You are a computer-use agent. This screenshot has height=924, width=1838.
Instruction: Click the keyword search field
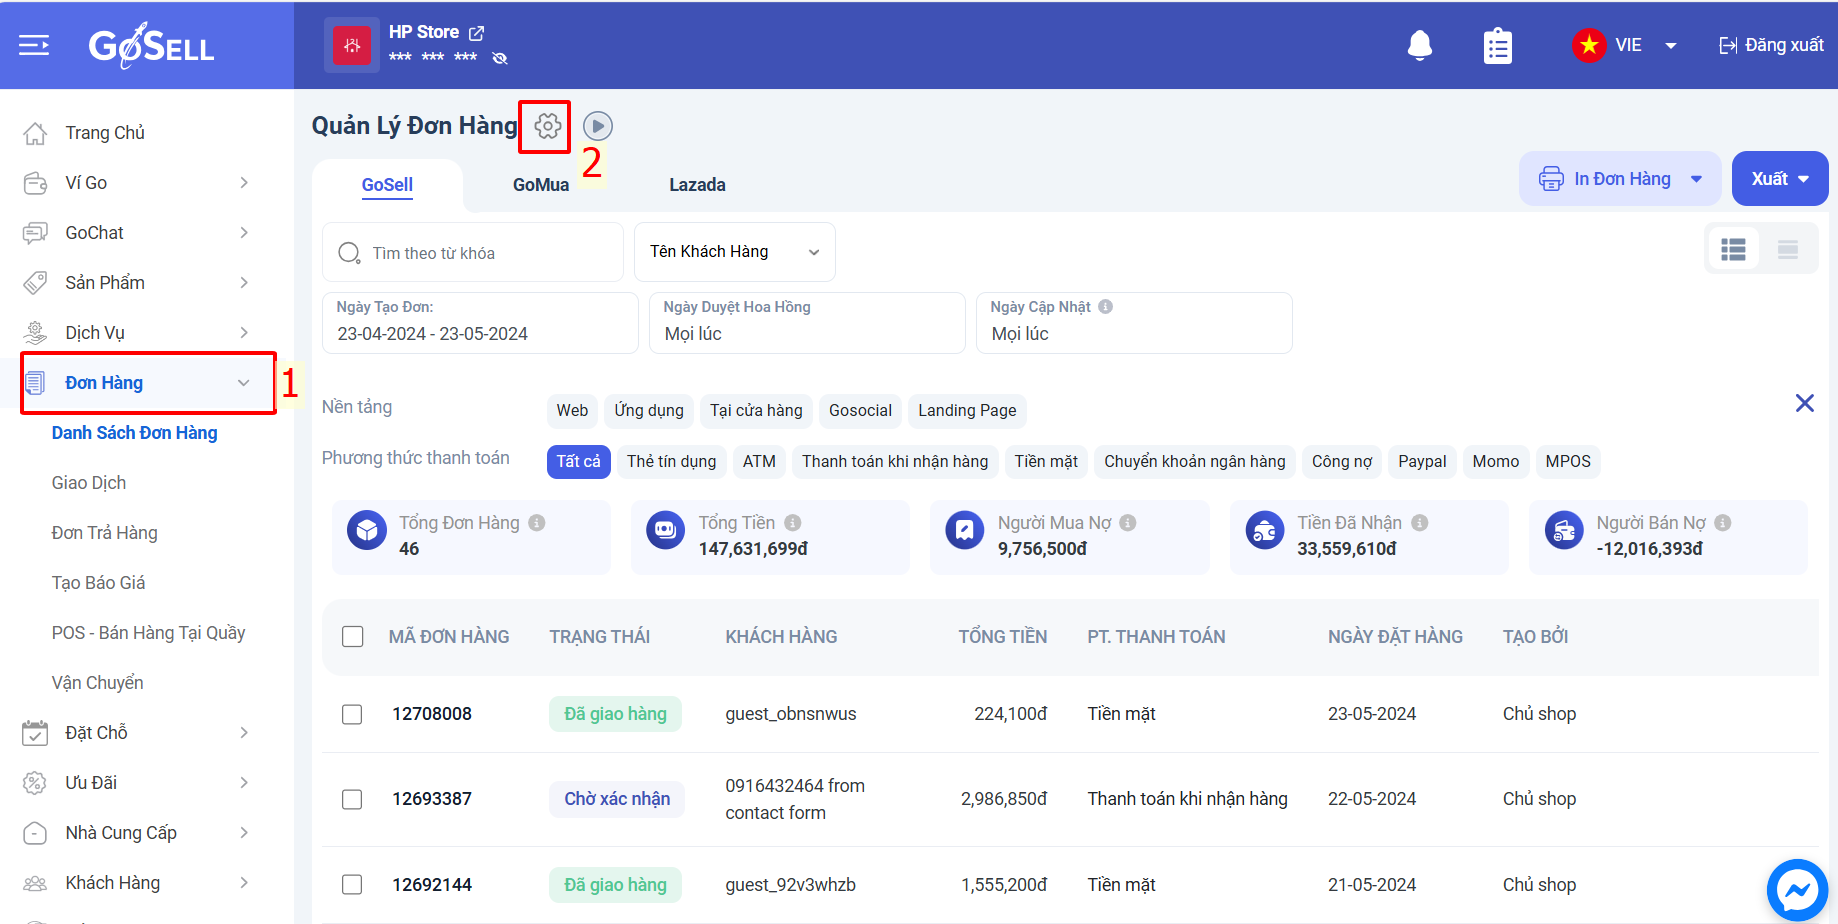click(x=473, y=252)
